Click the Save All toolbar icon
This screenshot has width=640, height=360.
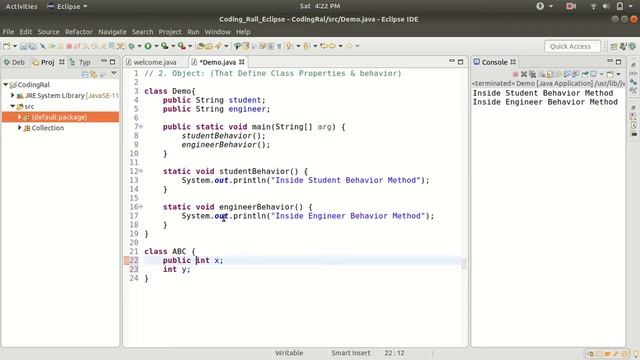32,46
